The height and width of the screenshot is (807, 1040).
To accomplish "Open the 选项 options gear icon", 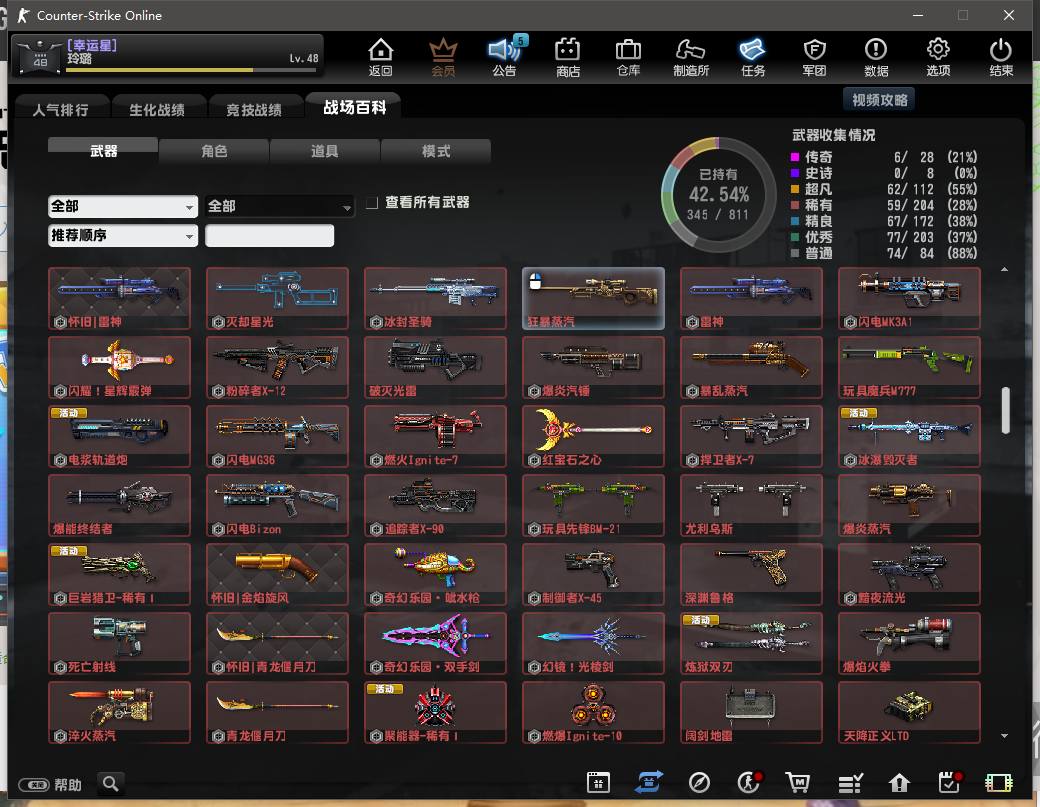I will (938, 57).
